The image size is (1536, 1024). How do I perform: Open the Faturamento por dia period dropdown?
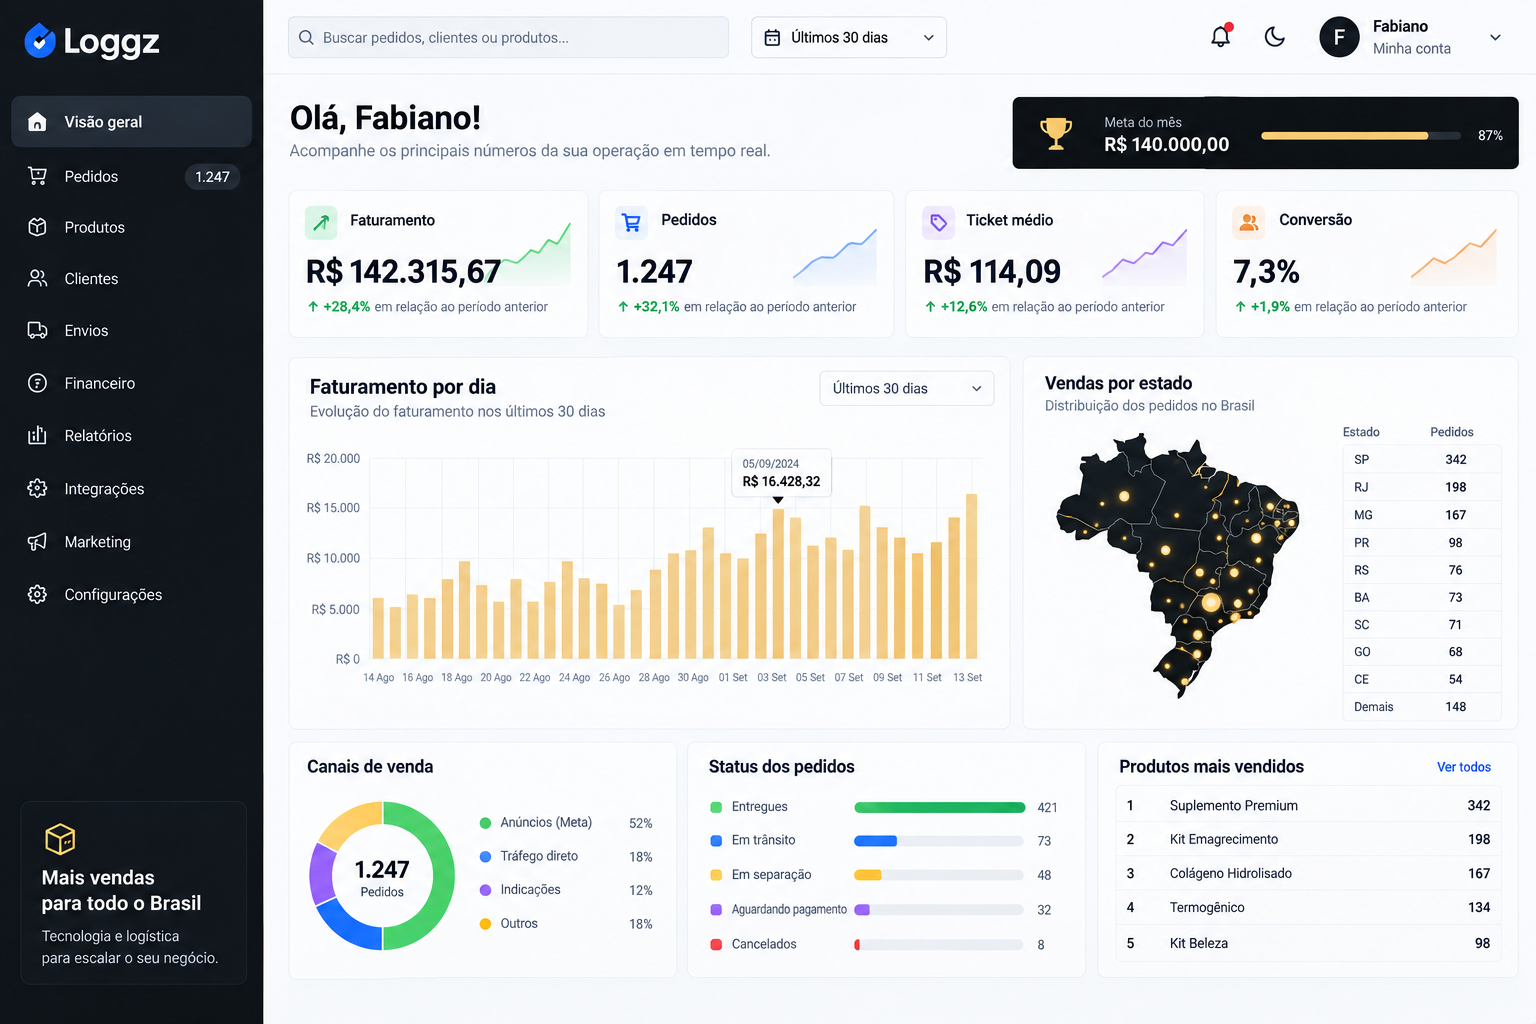[907, 388]
